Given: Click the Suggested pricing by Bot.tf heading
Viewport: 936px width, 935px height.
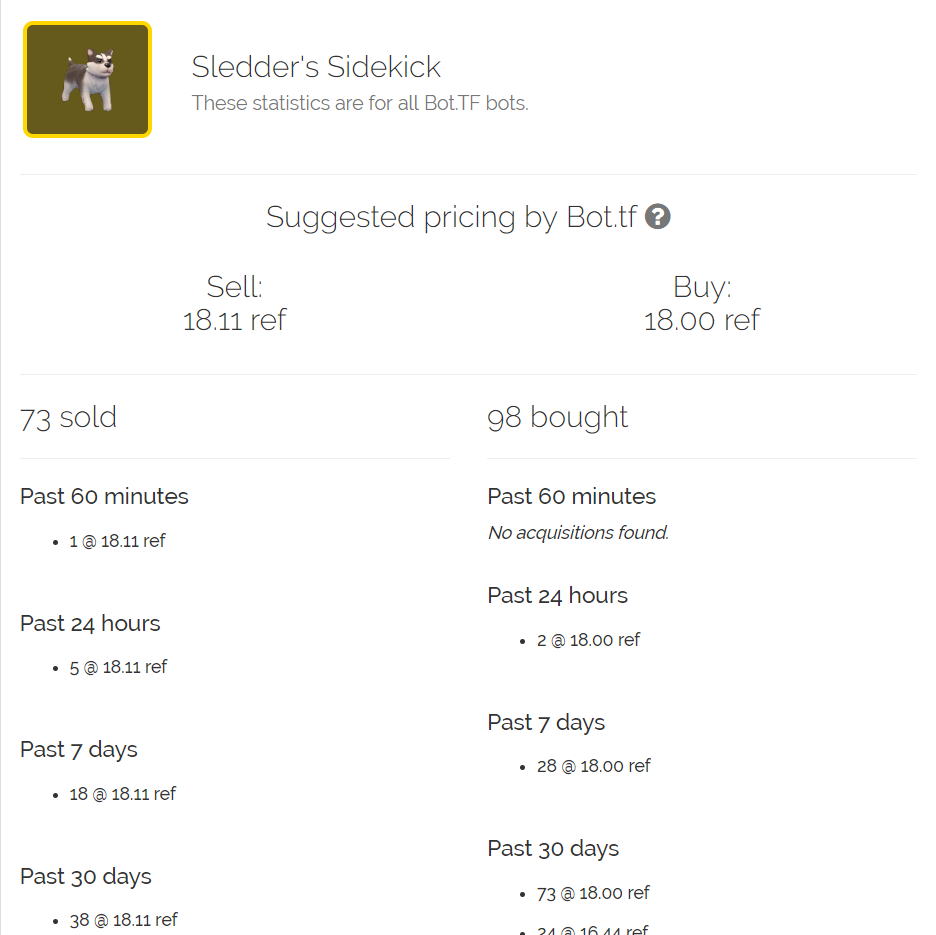Looking at the screenshot, I should pos(451,217).
